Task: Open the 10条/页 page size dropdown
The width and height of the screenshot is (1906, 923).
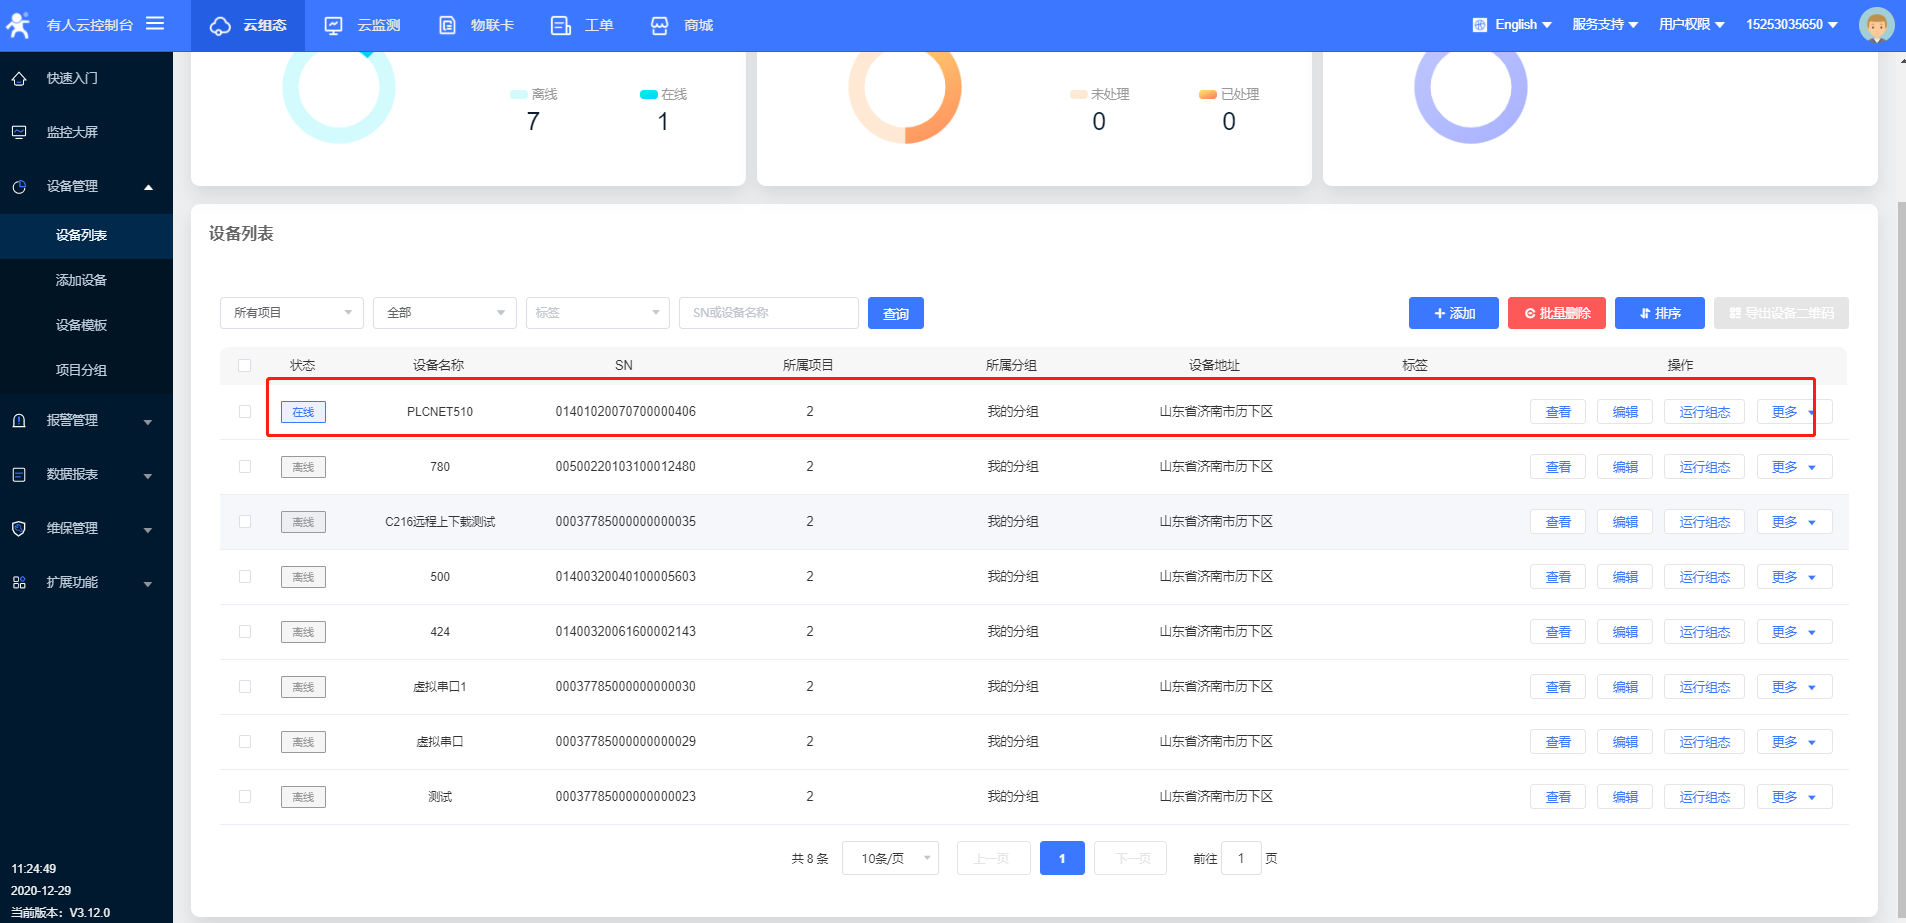Action: [889, 858]
